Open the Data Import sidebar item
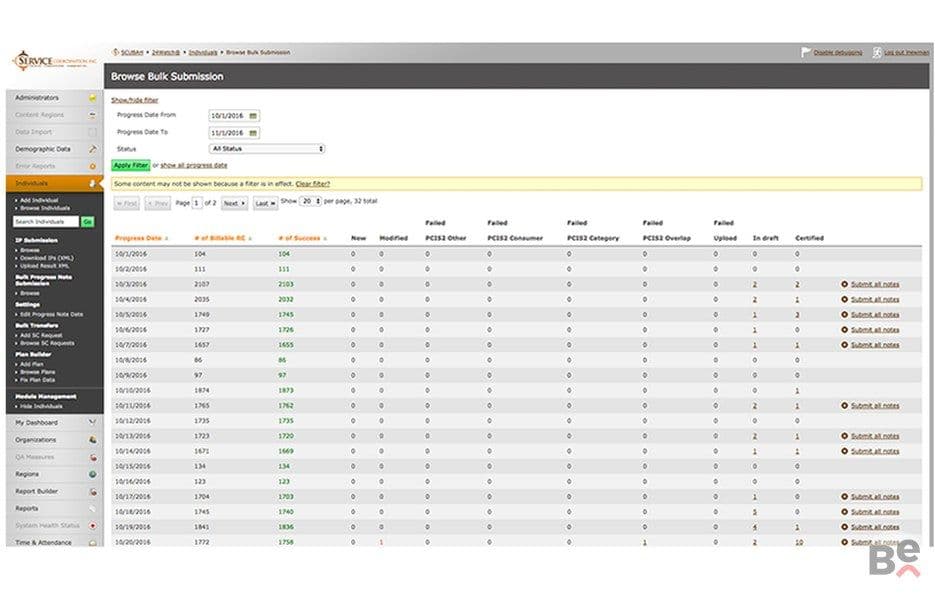The height and width of the screenshot is (600, 935). (x=54, y=132)
